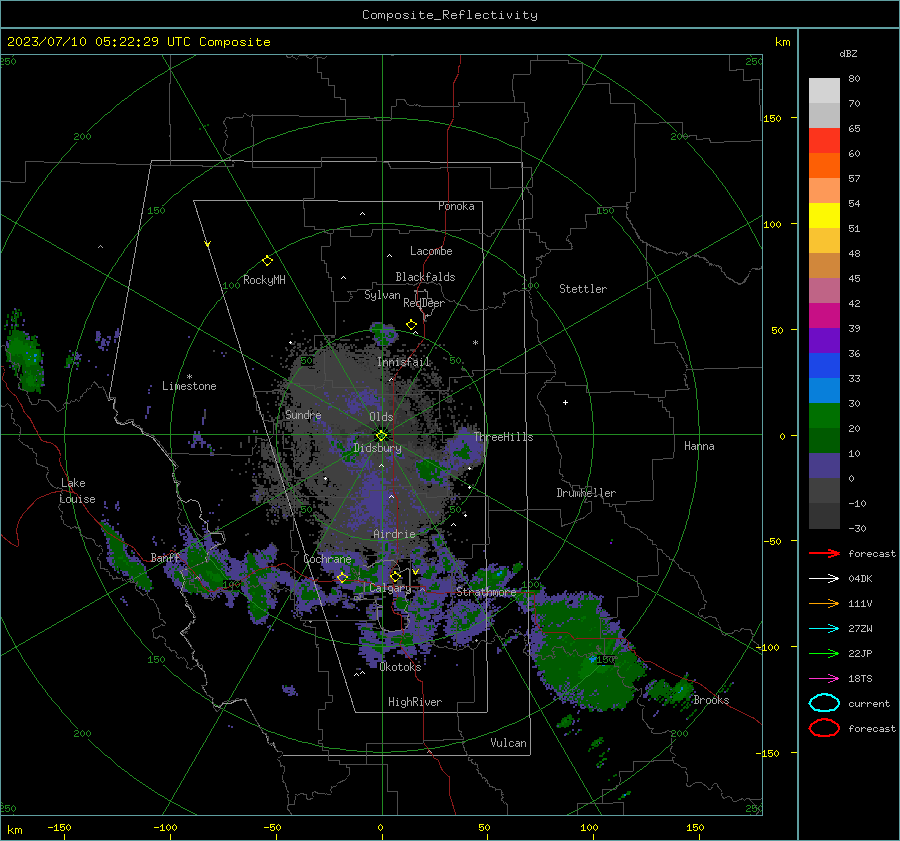900x841 pixels.
Task: Select the 65 dBZ red color swatch
Action: coord(824,141)
